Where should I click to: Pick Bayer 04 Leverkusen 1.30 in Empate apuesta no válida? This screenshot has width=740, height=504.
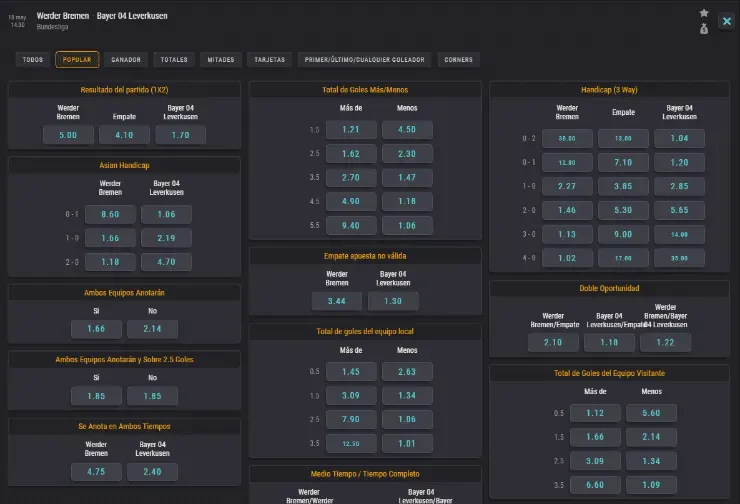[393, 300]
